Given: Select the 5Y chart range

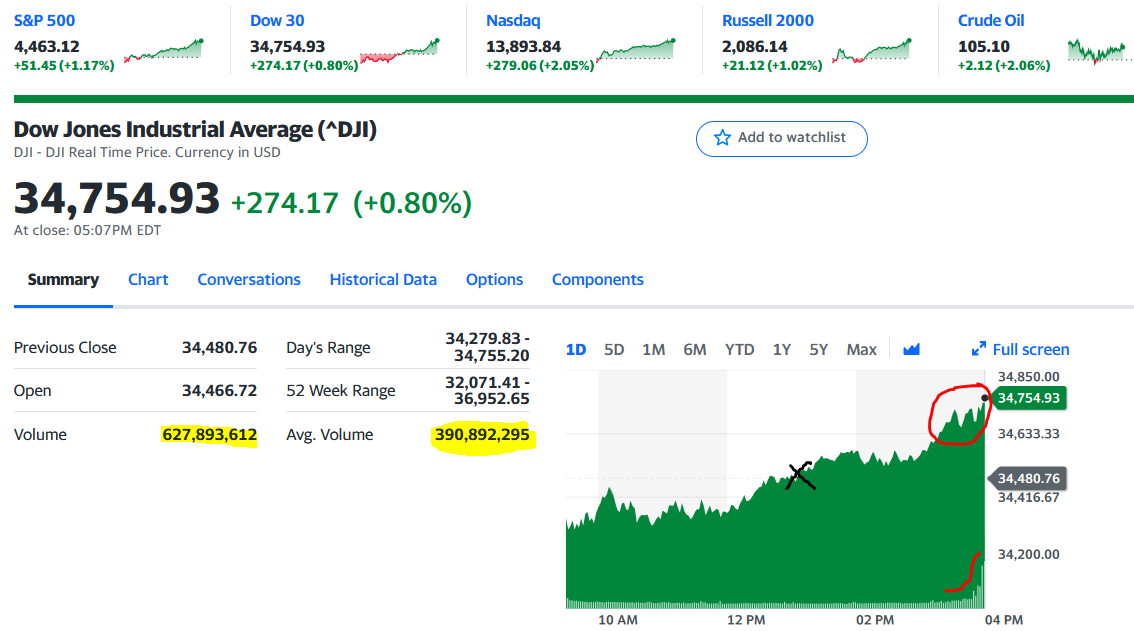Looking at the screenshot, I should pyautogui.click(x=819, y=350).
